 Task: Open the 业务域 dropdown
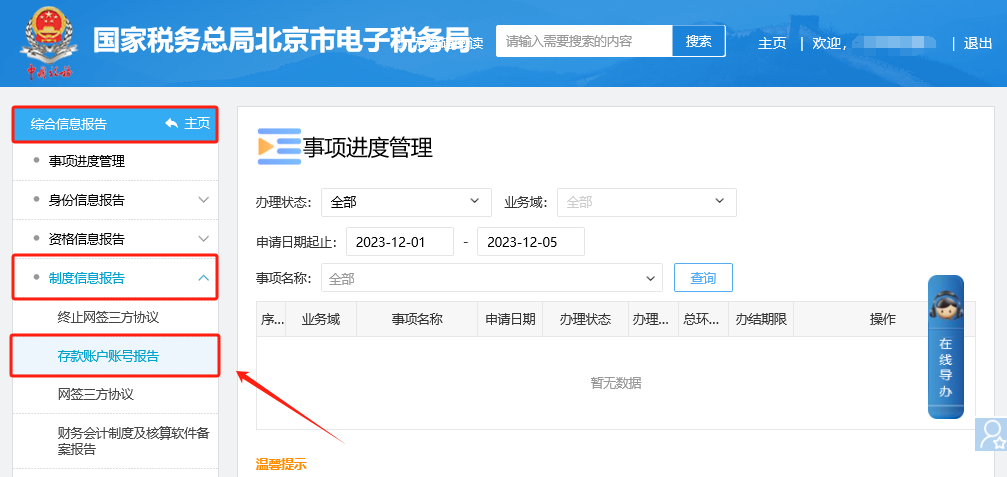pyautogui.click(x=646, y=202)
